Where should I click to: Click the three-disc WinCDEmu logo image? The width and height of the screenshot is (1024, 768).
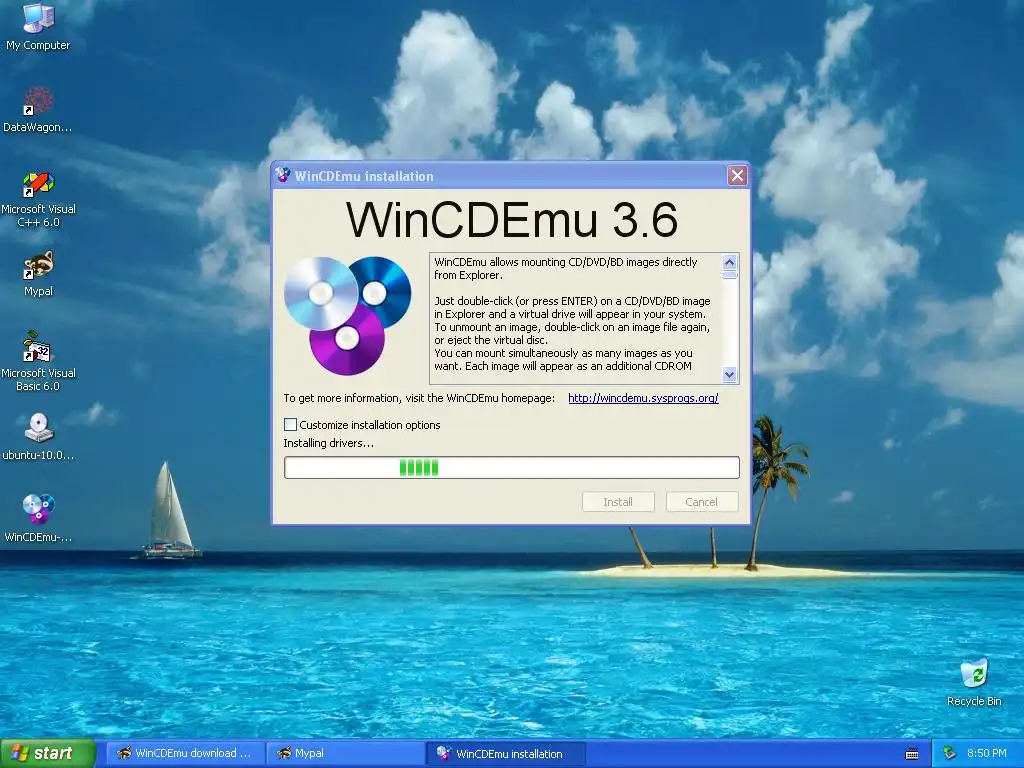pyautogui.click(x=347, y=315)
